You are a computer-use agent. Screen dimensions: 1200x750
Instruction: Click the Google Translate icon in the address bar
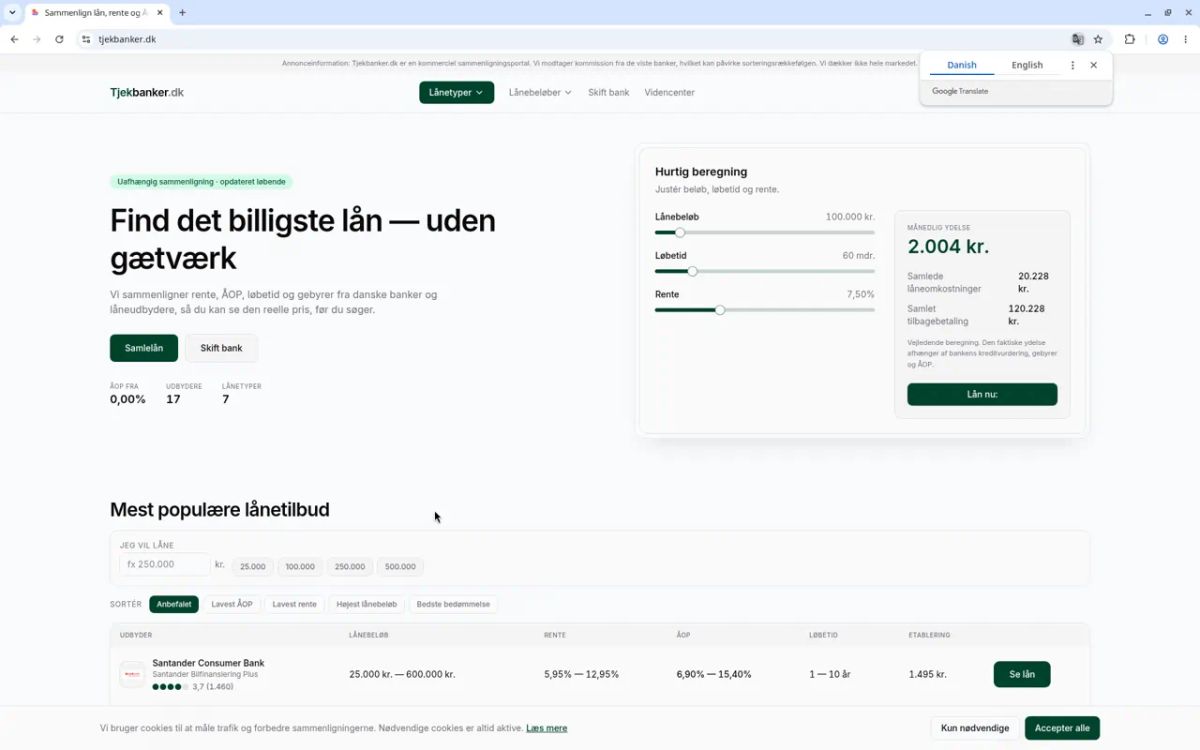pos(1077,39)
